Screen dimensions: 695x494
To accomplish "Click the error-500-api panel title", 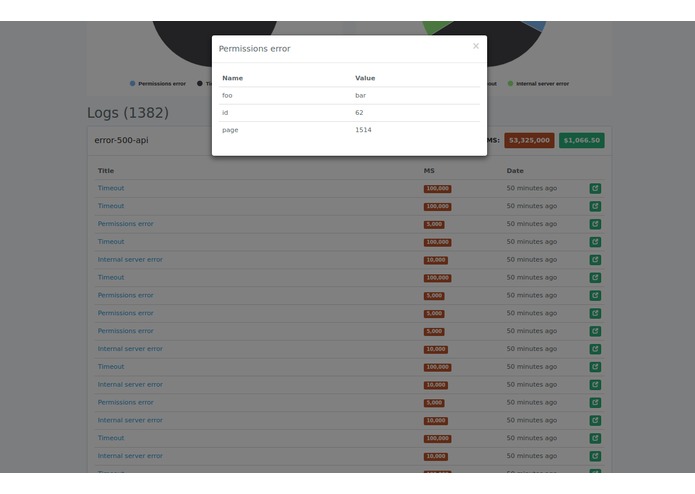I will [121, 140].
